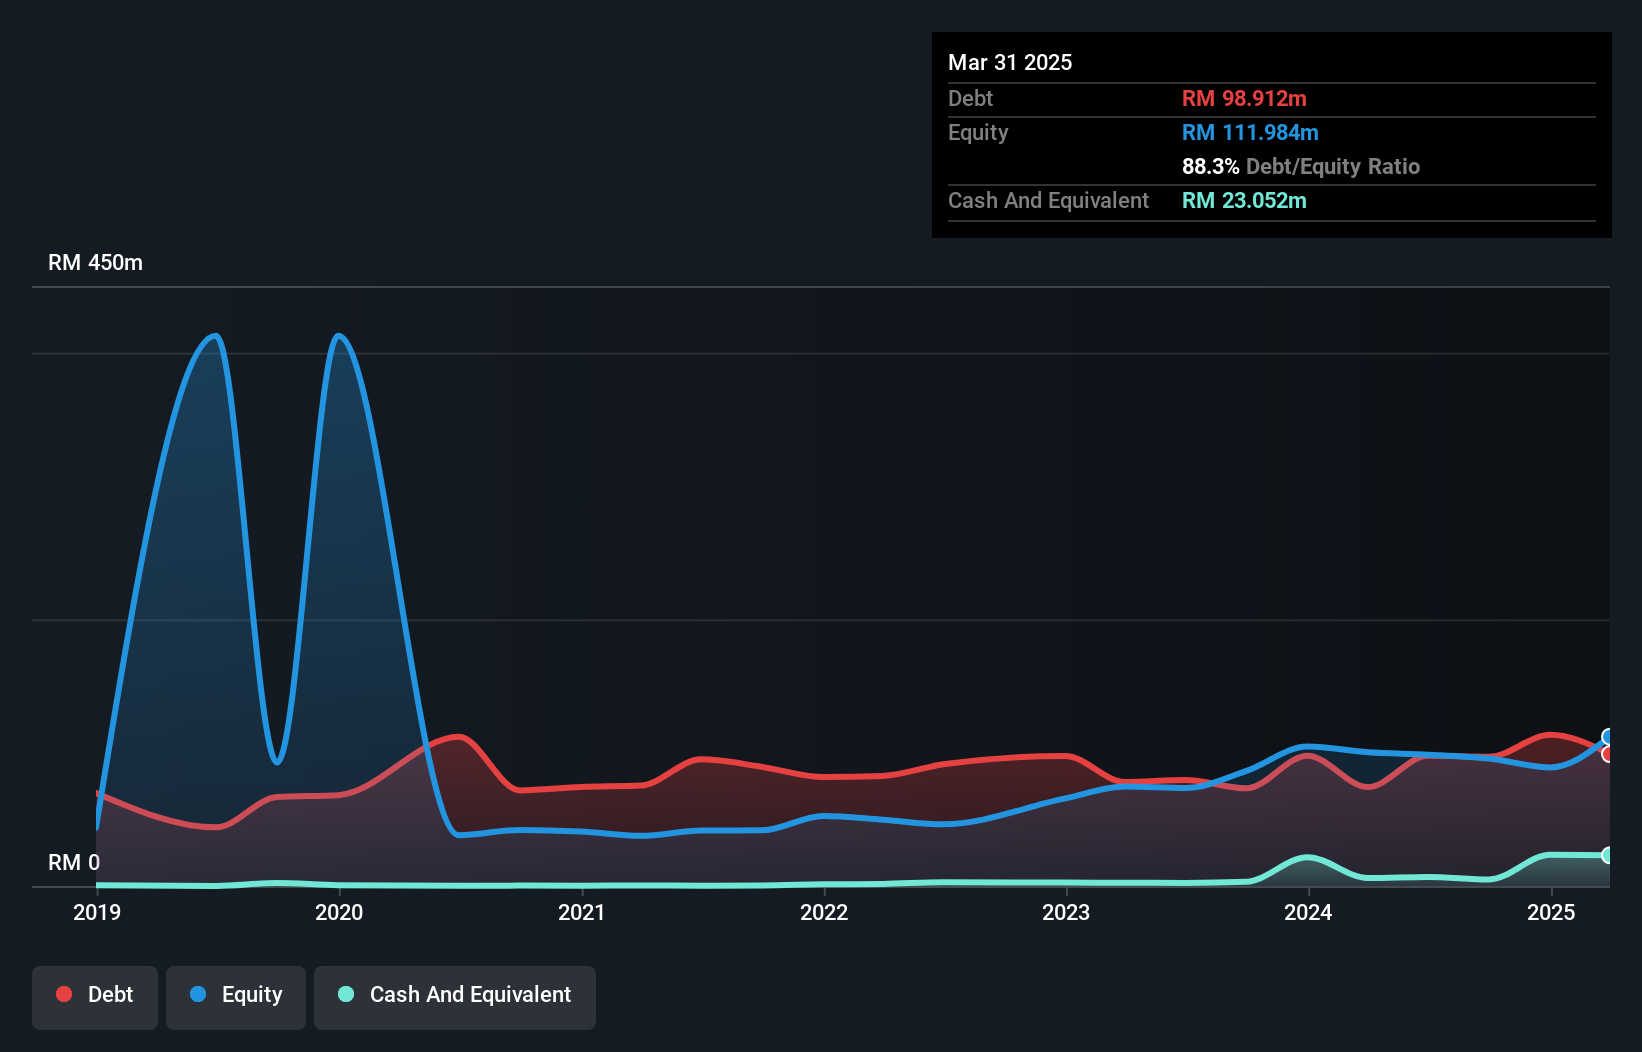
Task: Click the 2023 x-axis label
Action: (x=1066, y=912)
